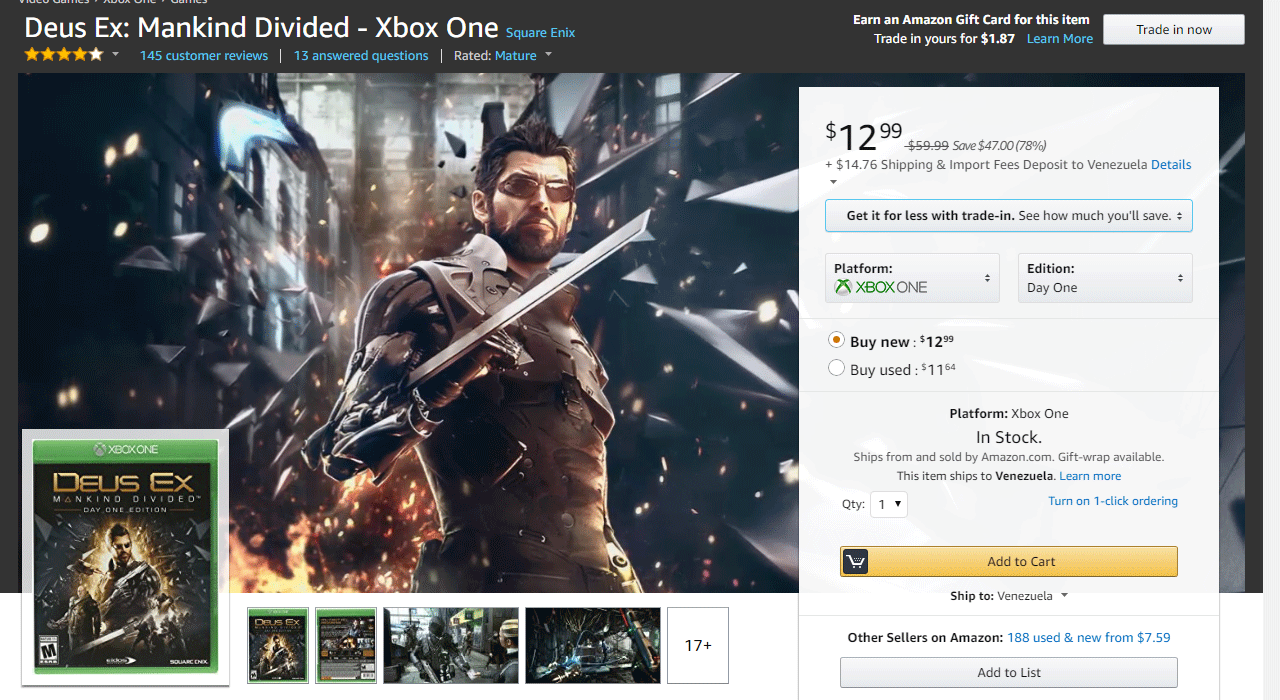Image resolution: width=1280 pixels, height=700 pixels.
Task: Click the cart icon on Add to Cart
Action: pos(855,562)
